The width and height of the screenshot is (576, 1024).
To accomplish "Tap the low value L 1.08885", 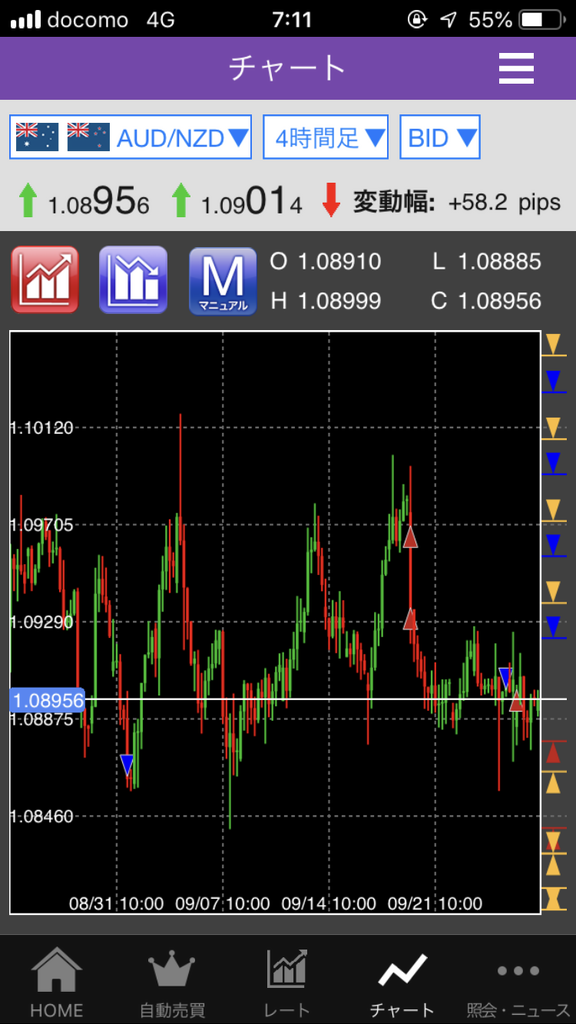I will tap(487, 262).
